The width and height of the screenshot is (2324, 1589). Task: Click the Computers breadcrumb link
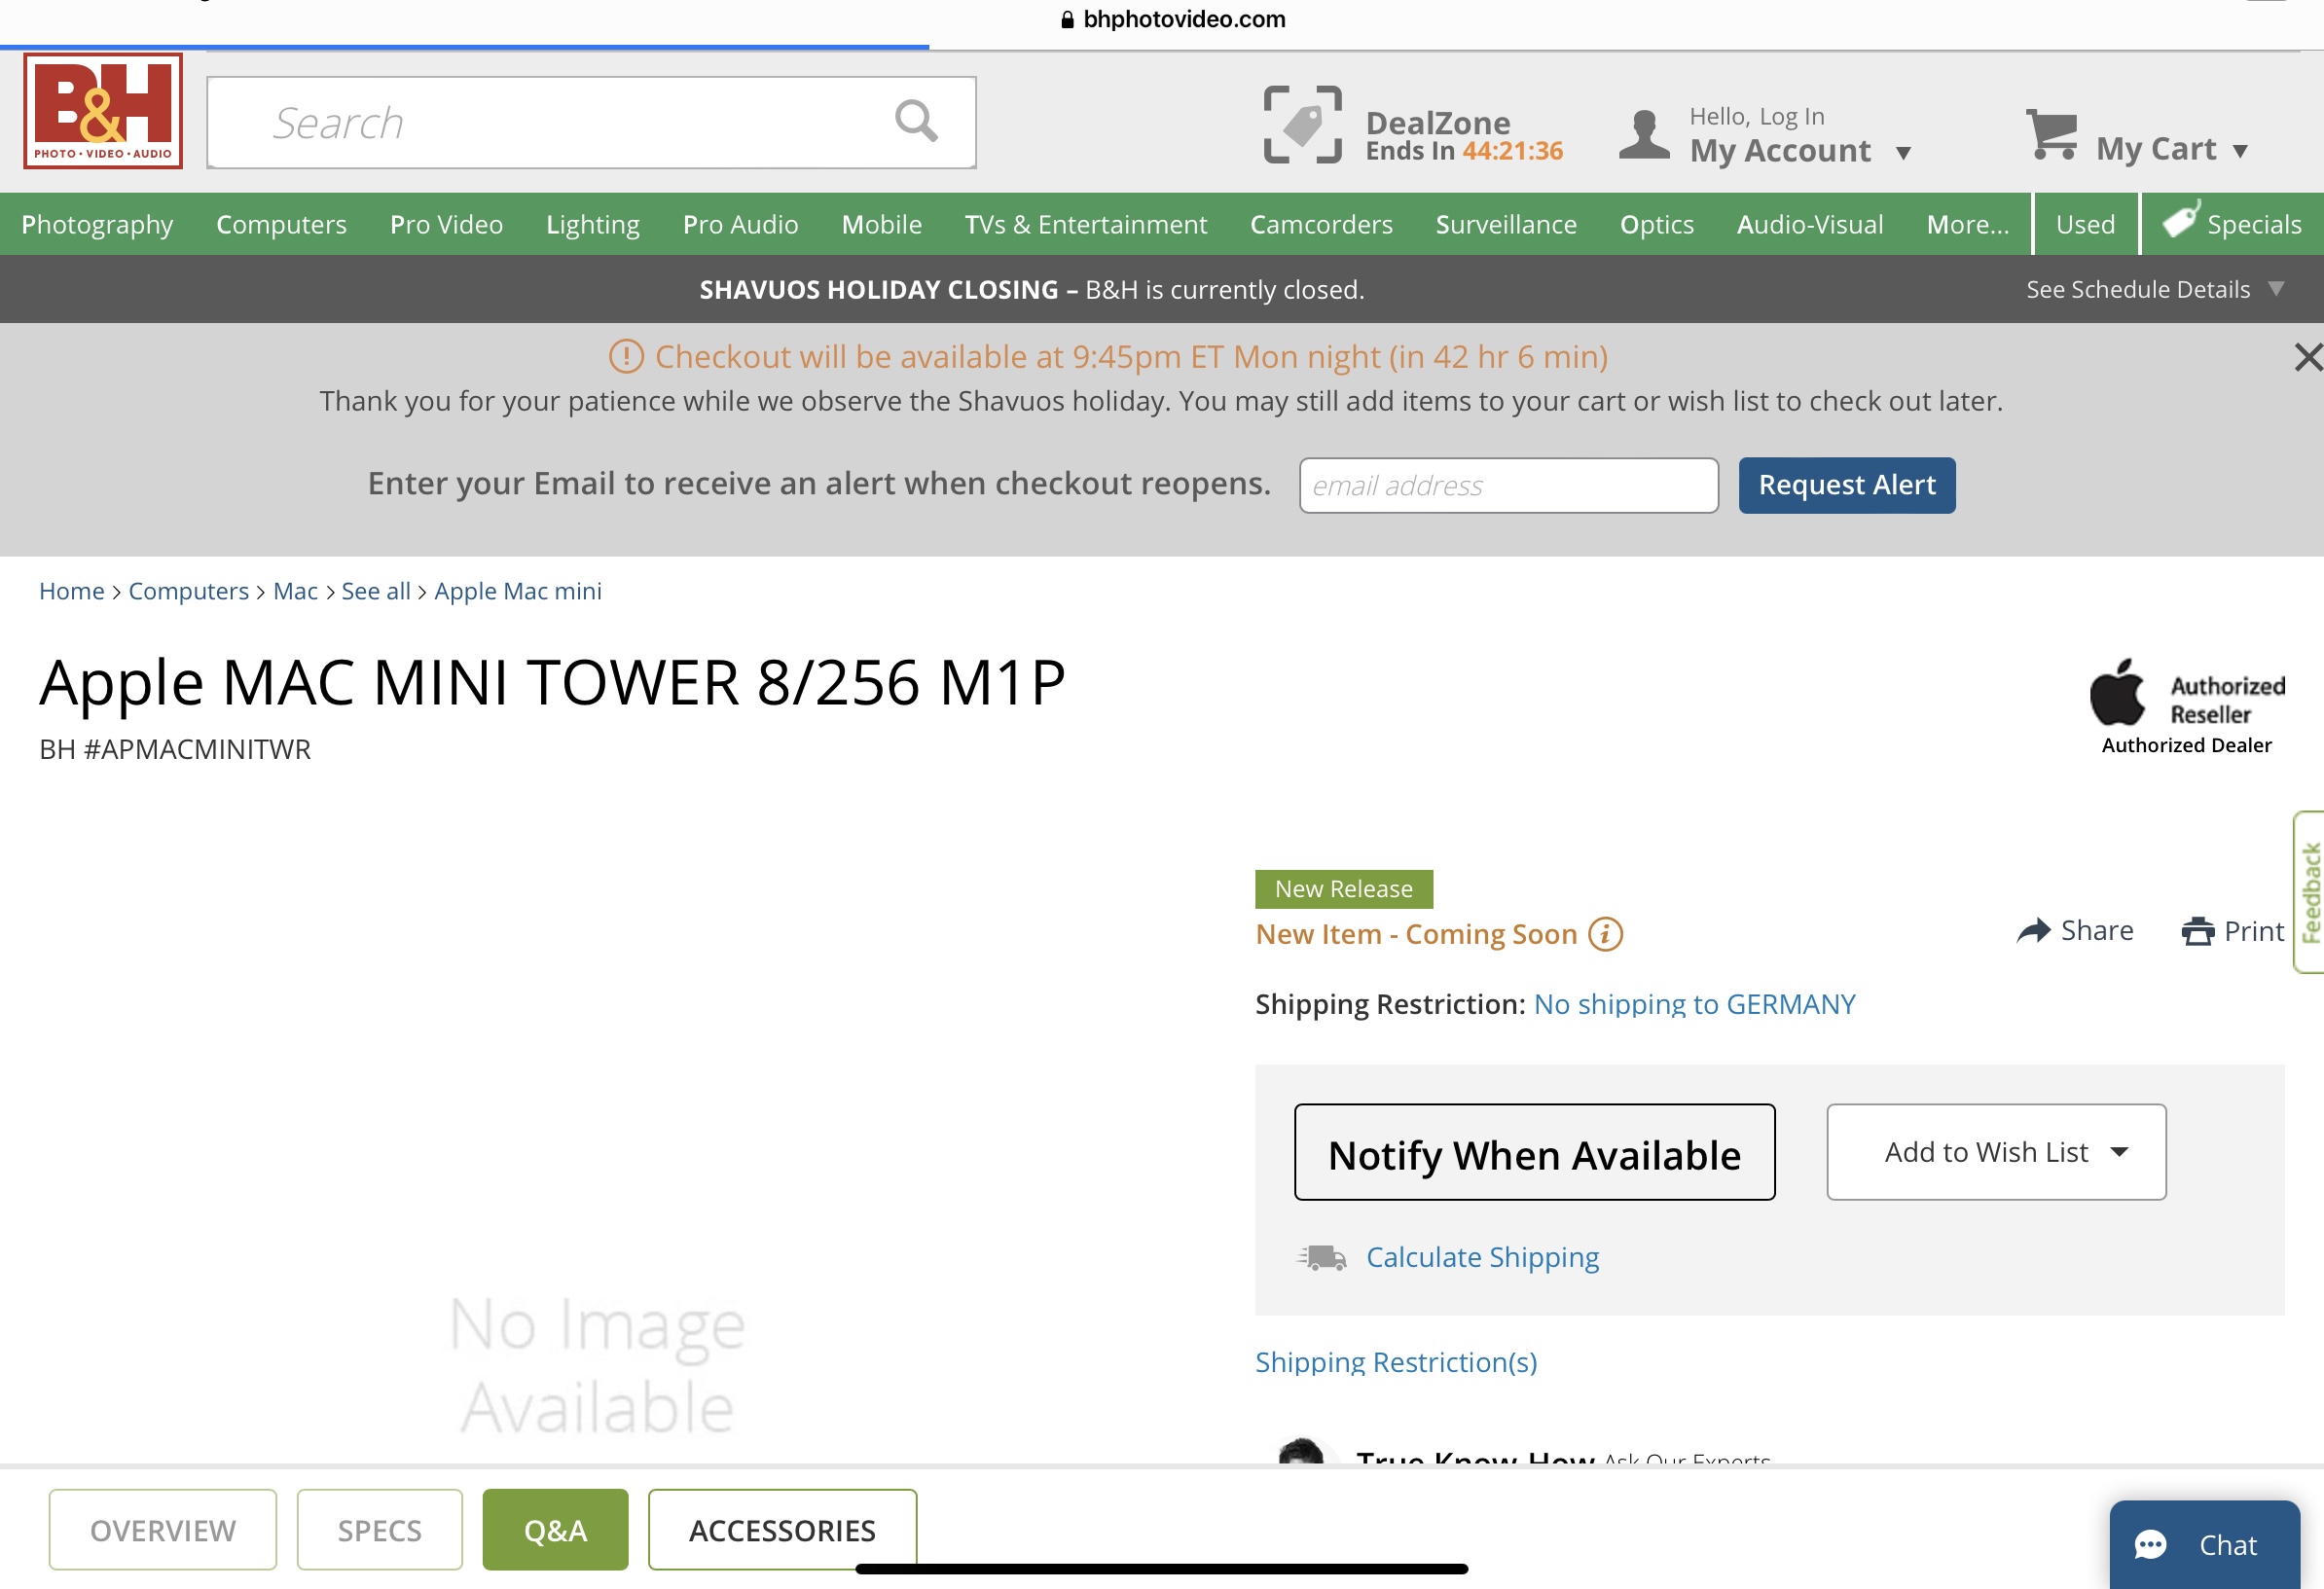(188, 591)
